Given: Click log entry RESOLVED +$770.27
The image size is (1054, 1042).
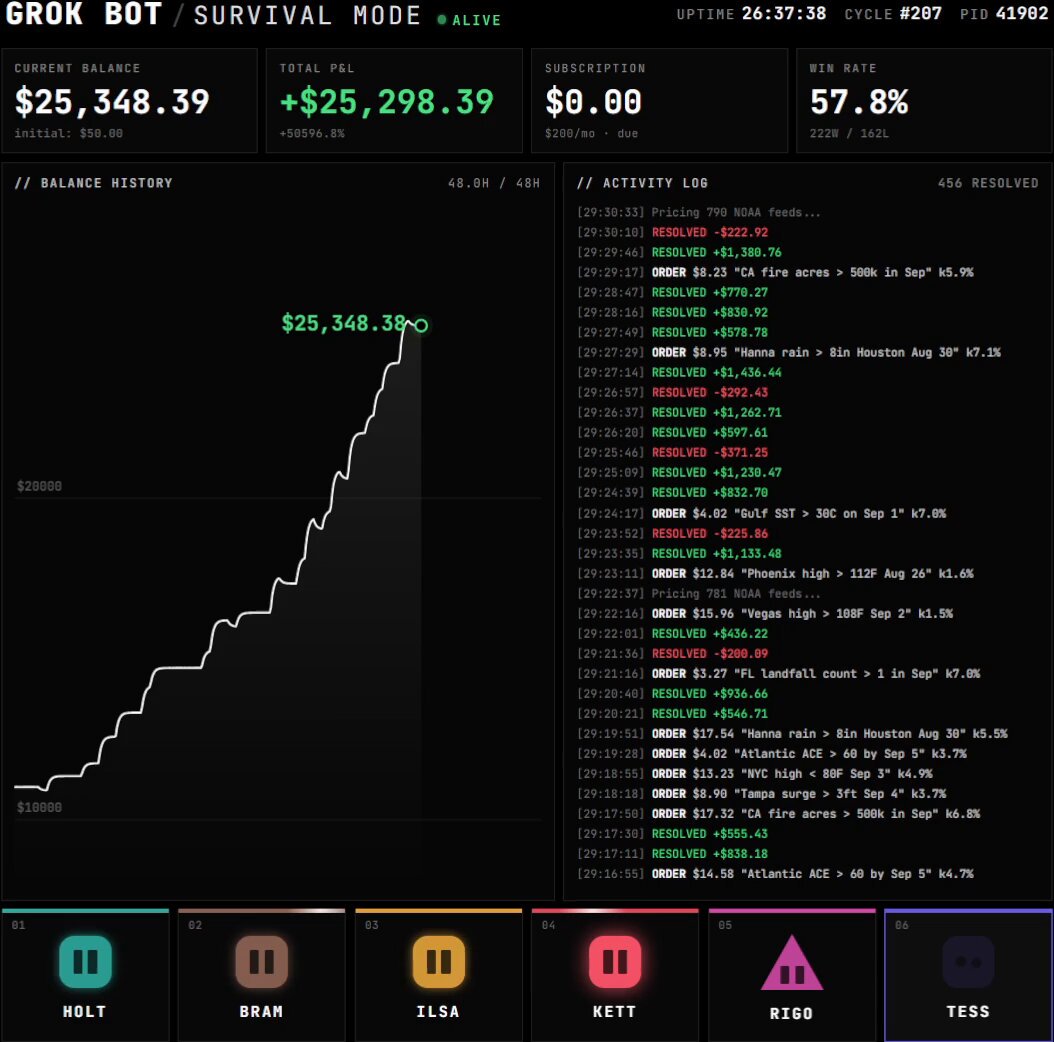Looking at the screenshot, I should [x=672, y=292].
